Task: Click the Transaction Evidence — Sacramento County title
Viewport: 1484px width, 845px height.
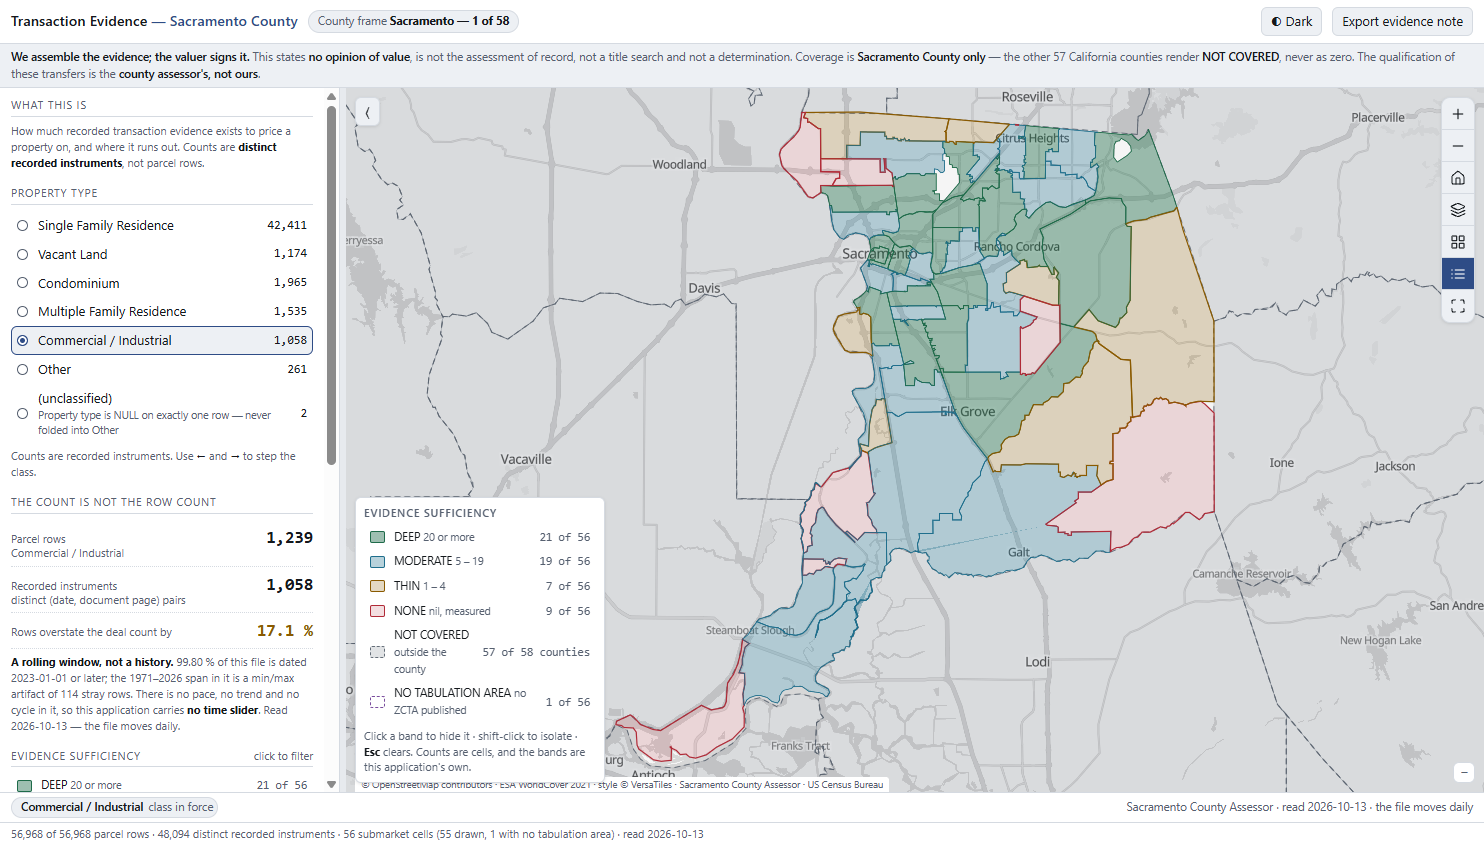Action: [154, 21]
